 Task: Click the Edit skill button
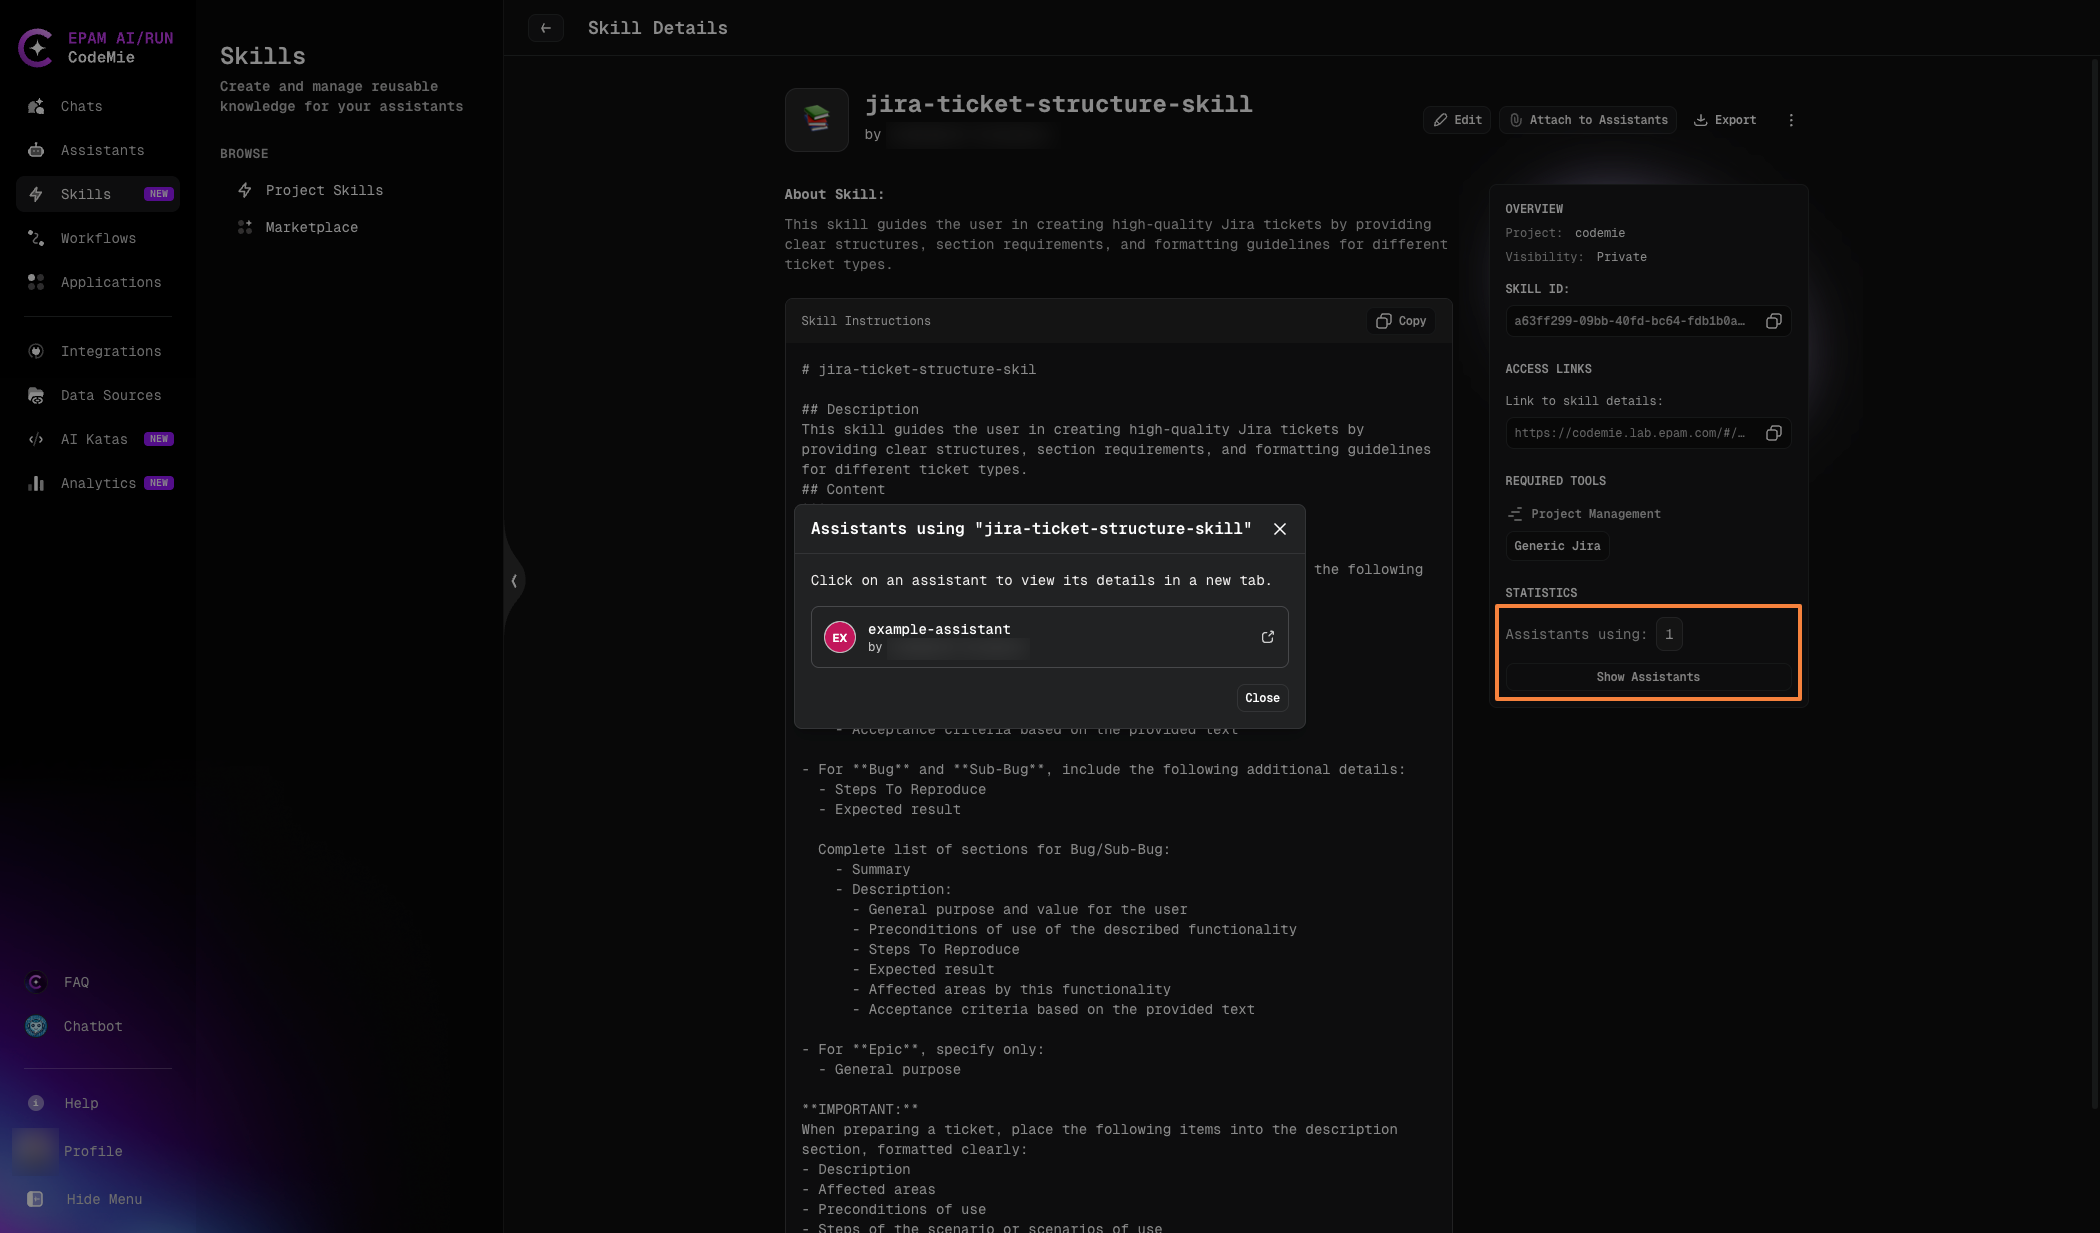coord(1457,120)
